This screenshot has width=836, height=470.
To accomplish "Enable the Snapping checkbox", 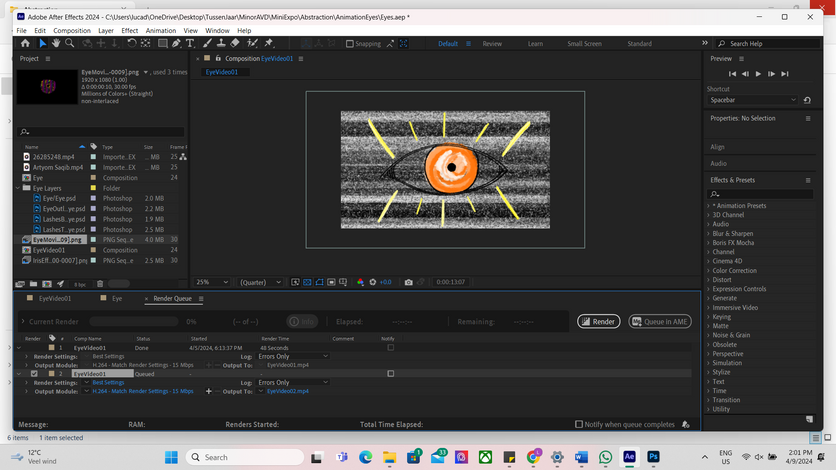I will click(350, 44).
